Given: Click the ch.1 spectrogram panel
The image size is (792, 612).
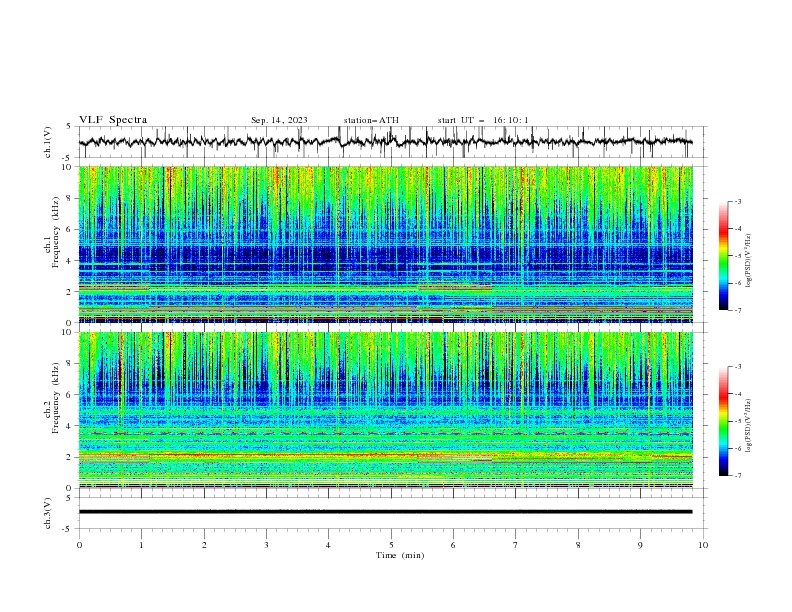Looking at the screenshot, I should tap(386, 244).
